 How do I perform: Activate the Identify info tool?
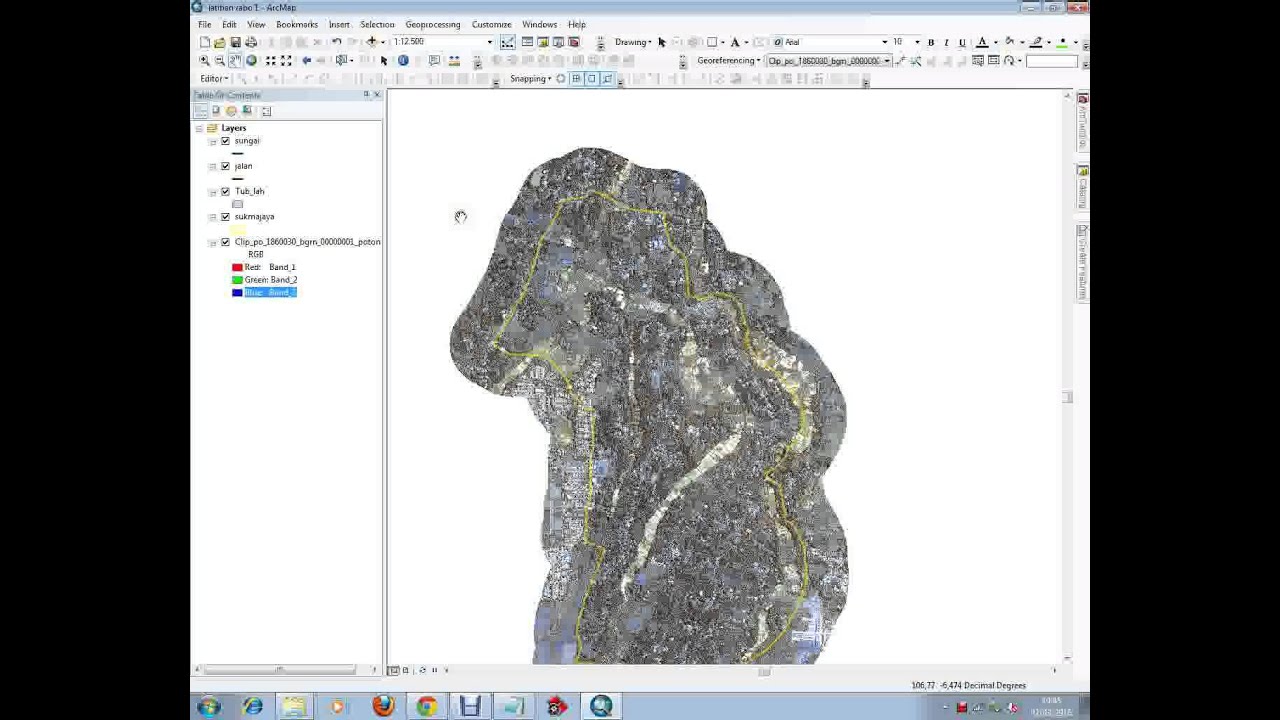click(x=403, y=60)
